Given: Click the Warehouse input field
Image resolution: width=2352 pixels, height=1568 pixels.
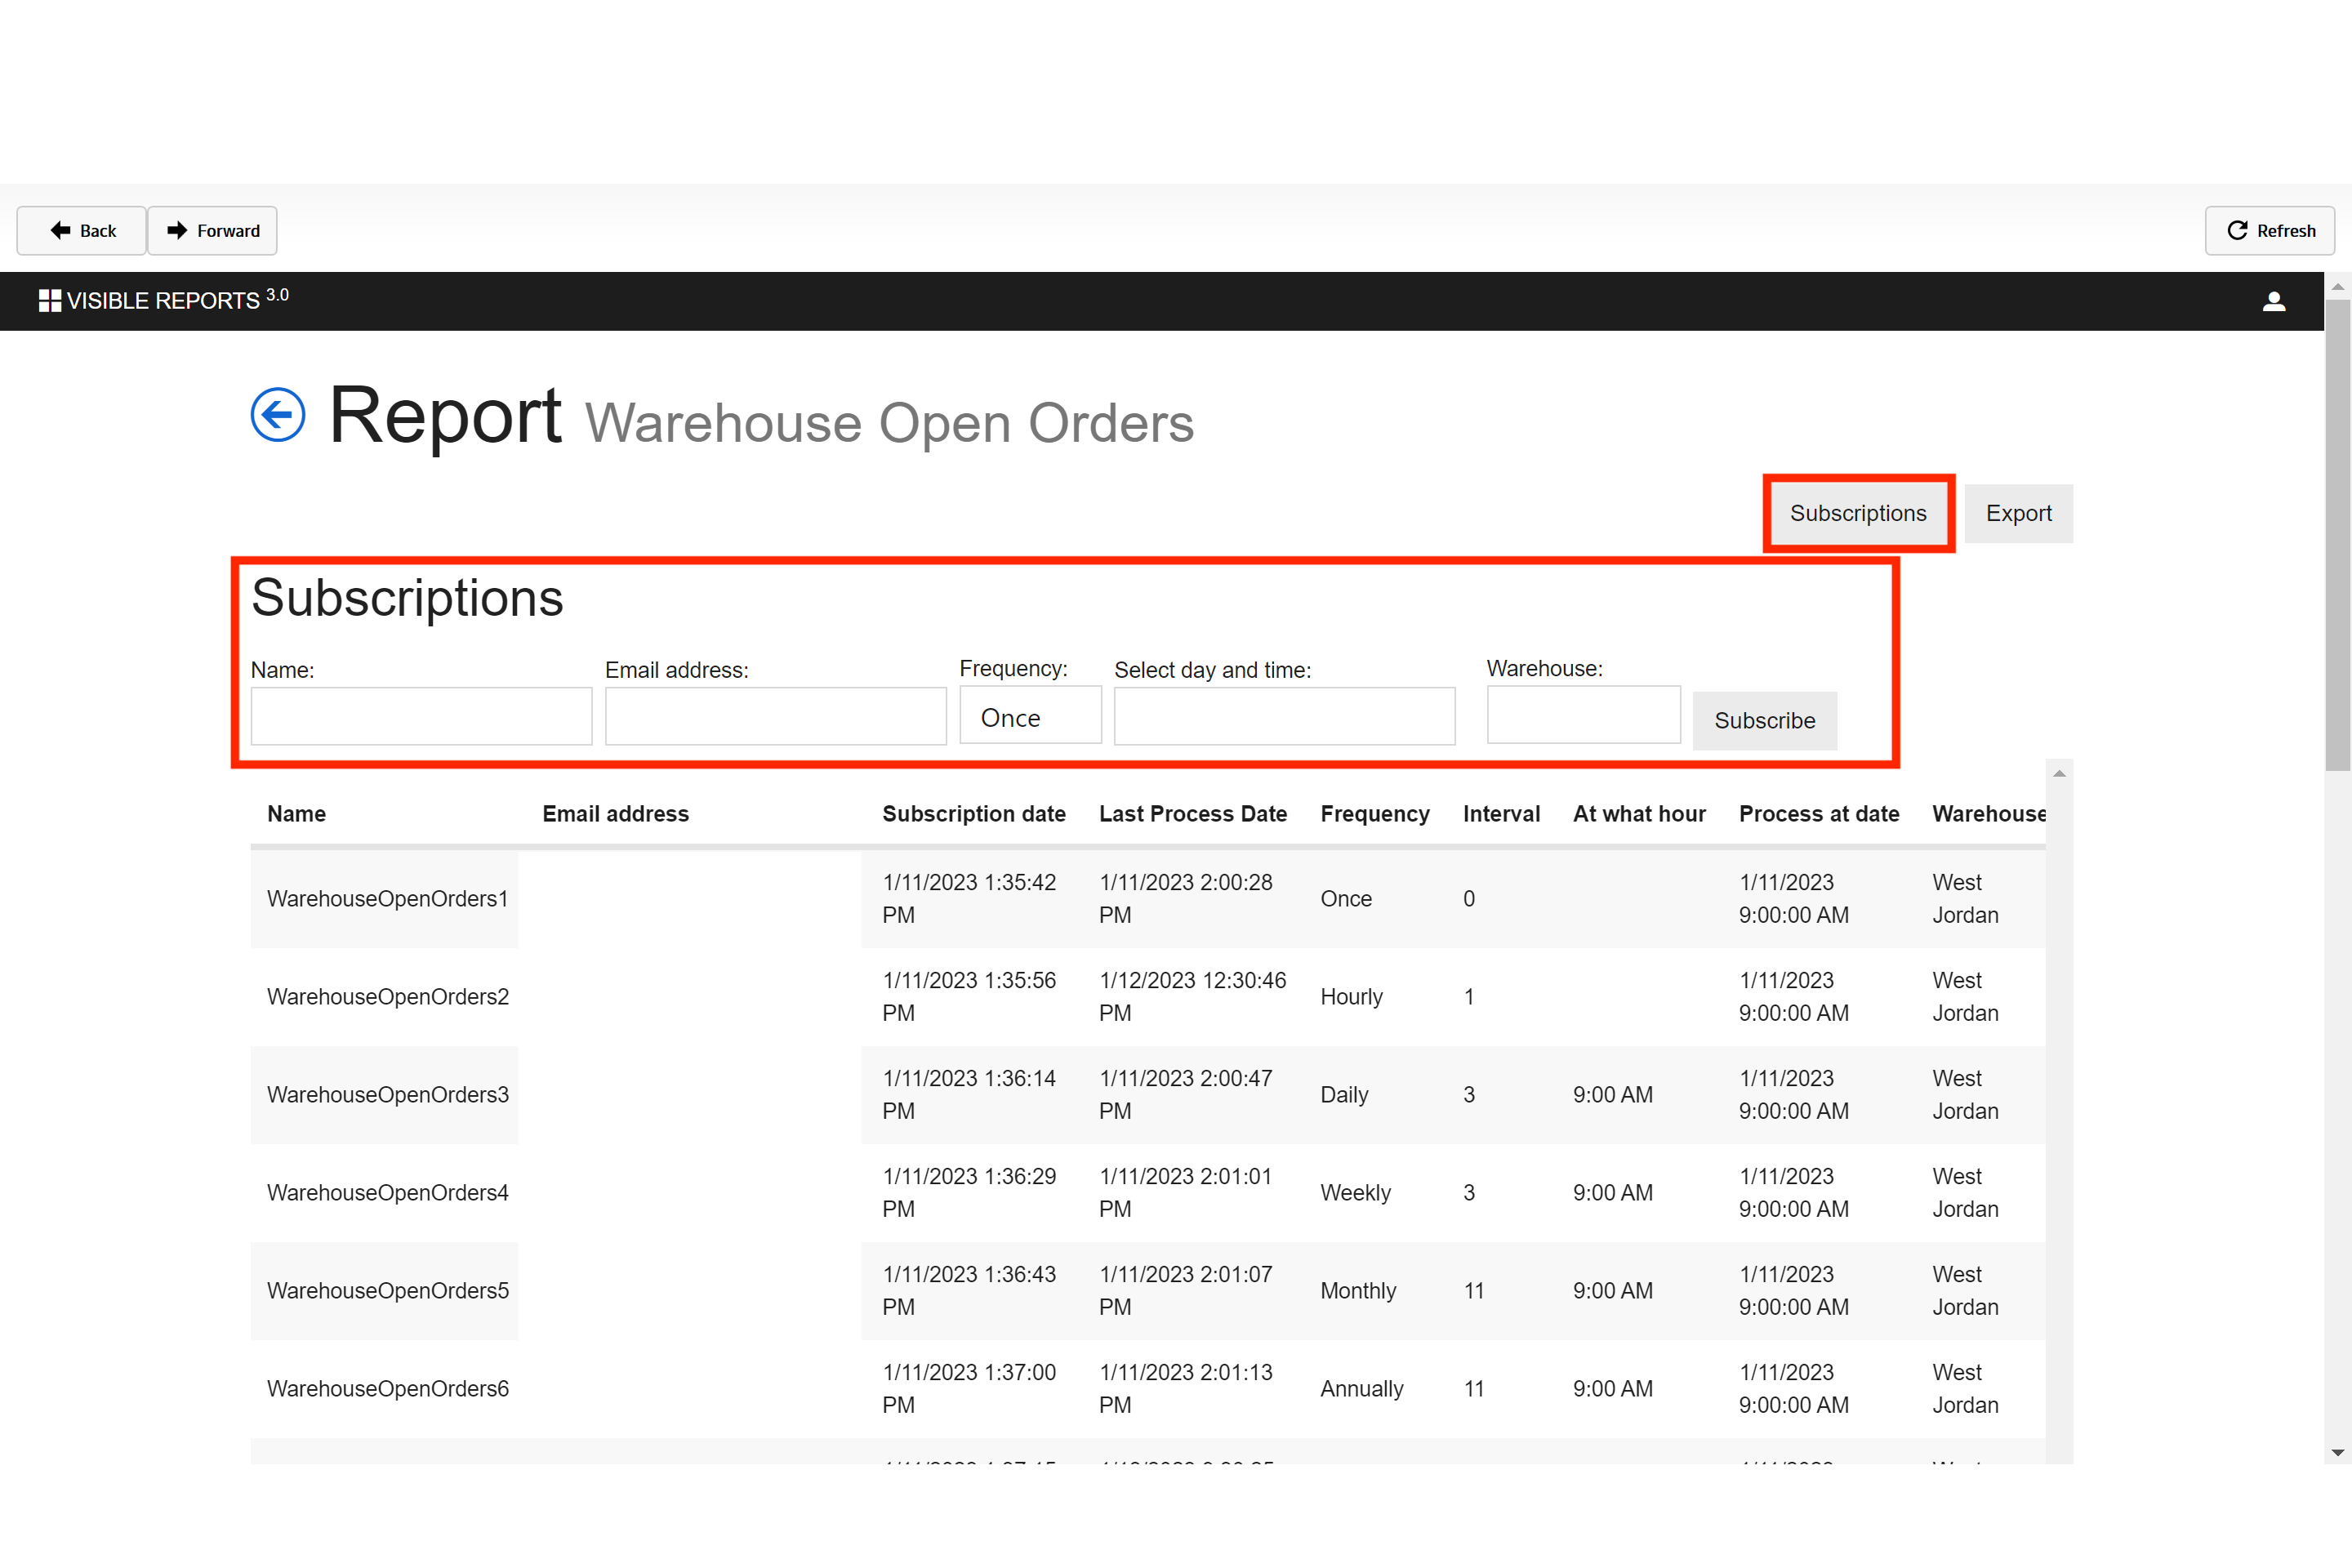Looking at the screenshot, I should click(x=1583, y=714).
